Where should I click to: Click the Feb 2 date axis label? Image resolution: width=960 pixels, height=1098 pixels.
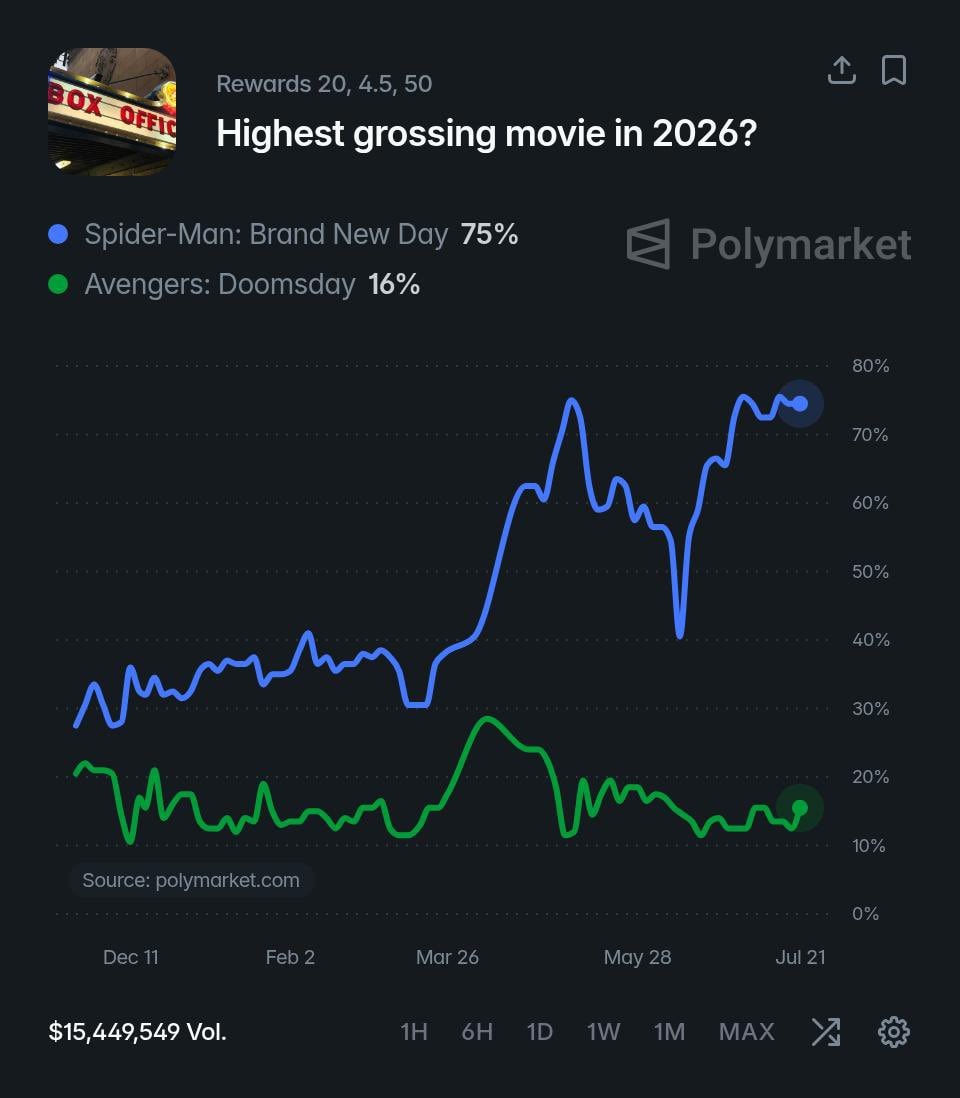pyautogui.click(x=290, y=957)
